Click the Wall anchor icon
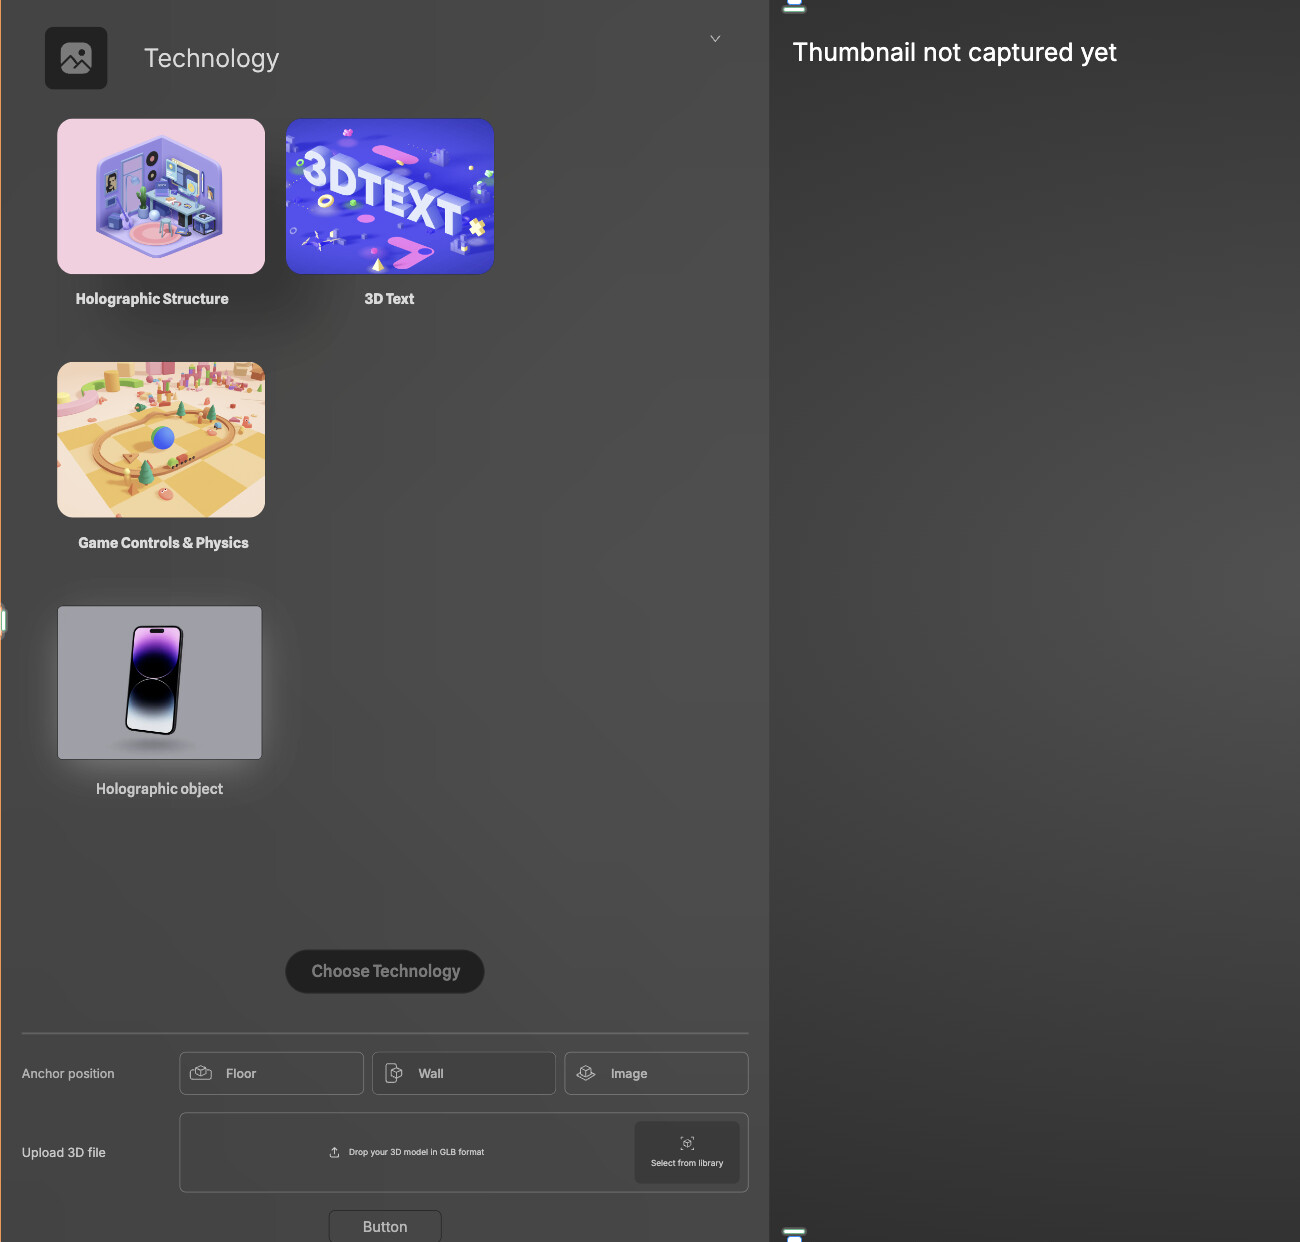The width and height of the screenshot is (1300, 1242). coord(394,1073)
